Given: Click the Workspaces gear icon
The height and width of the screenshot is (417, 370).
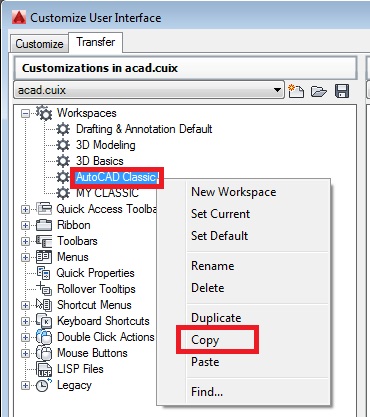Looking at the screenshot, I should (44, 113).
